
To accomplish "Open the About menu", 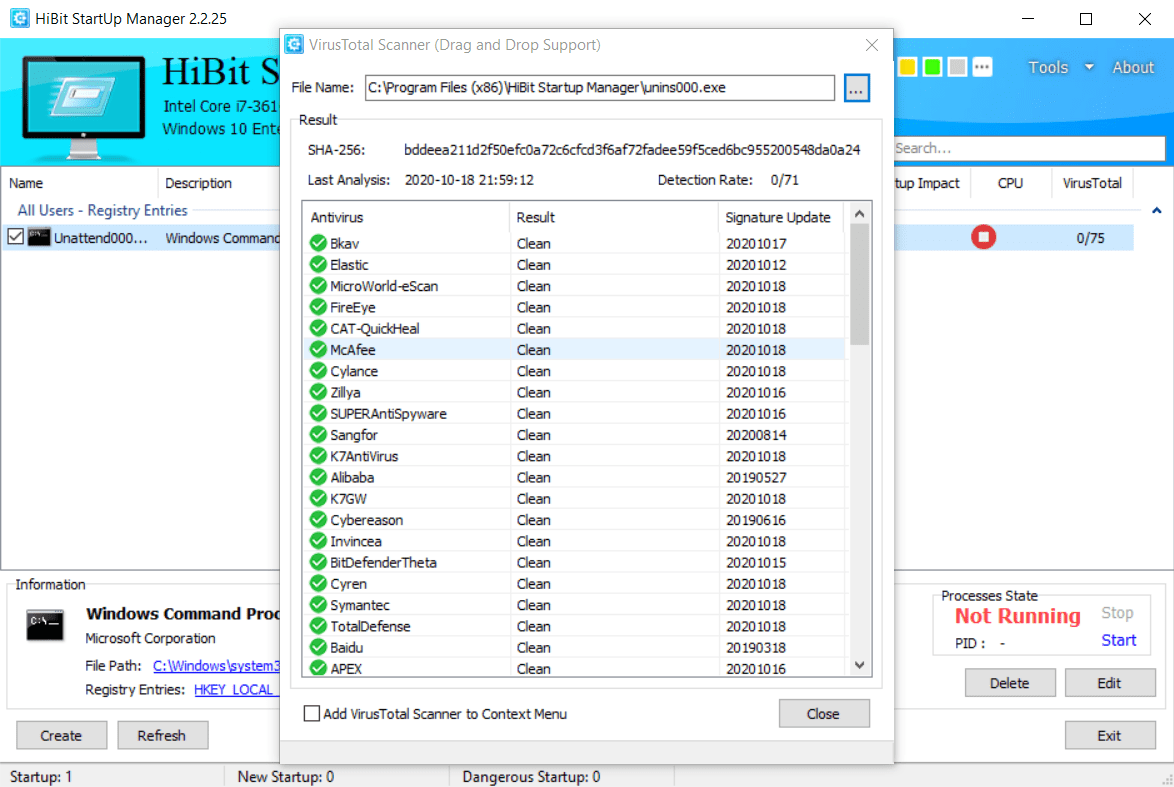I will pos(1133,67).
